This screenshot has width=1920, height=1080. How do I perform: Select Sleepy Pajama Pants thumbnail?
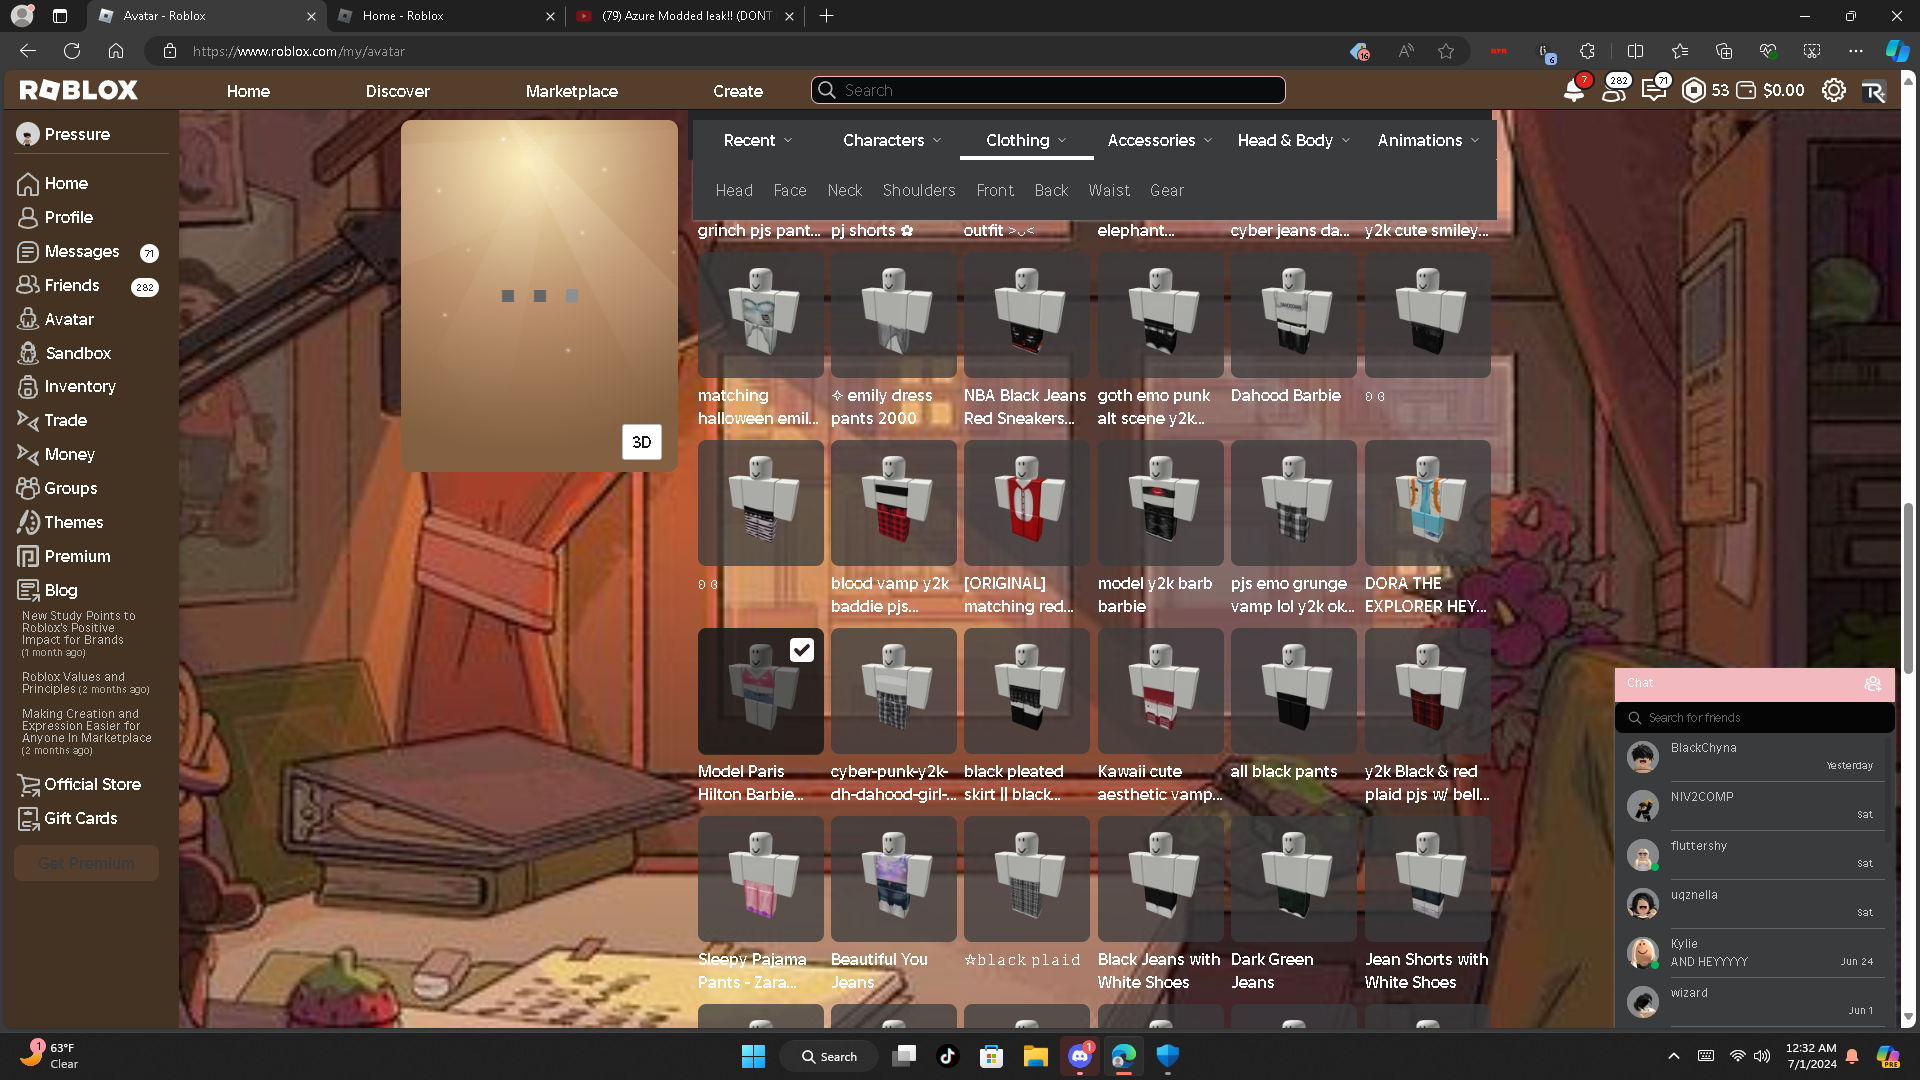tap(761, 879)
